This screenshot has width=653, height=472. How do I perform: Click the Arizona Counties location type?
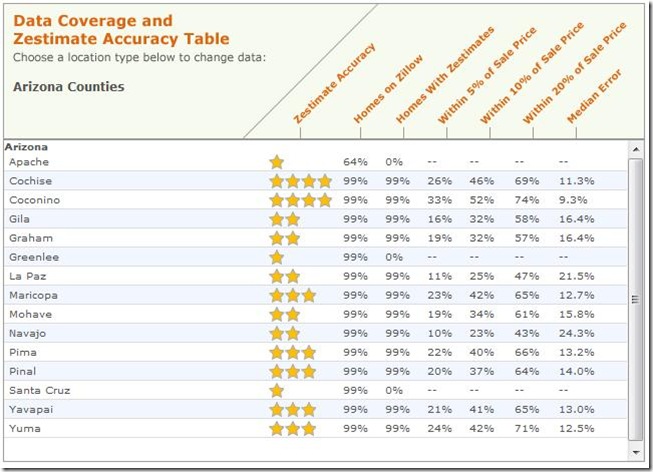(69, 87)
